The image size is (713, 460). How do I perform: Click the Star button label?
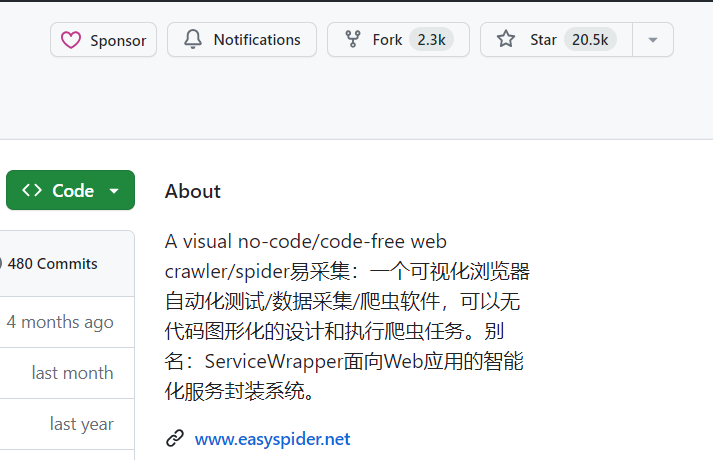click(543, 40)
